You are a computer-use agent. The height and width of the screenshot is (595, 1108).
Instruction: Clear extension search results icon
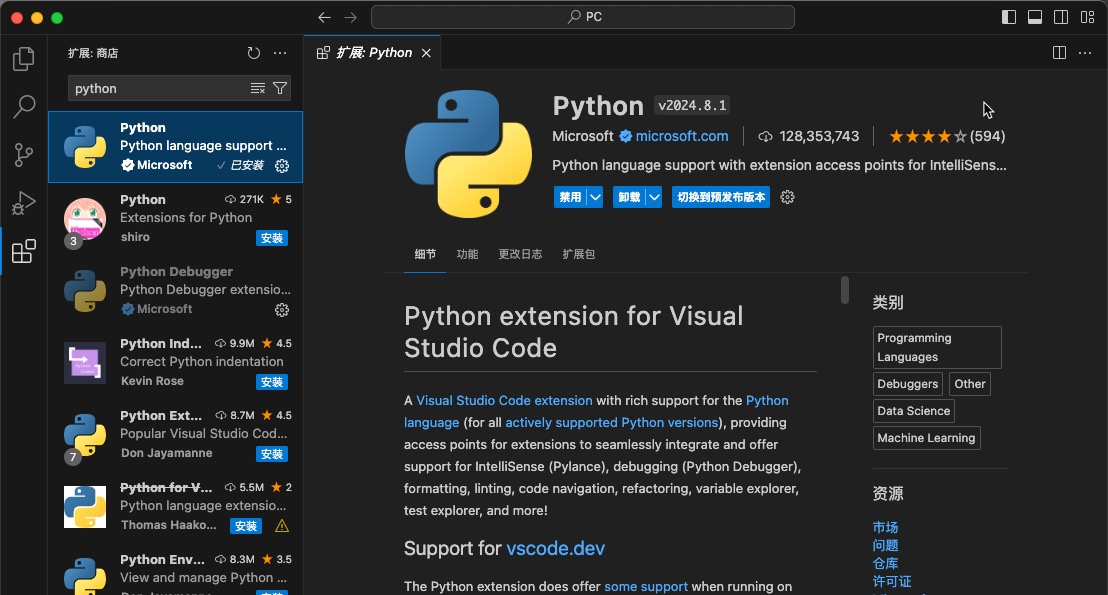pyautogui.click(x=258, y=88)
